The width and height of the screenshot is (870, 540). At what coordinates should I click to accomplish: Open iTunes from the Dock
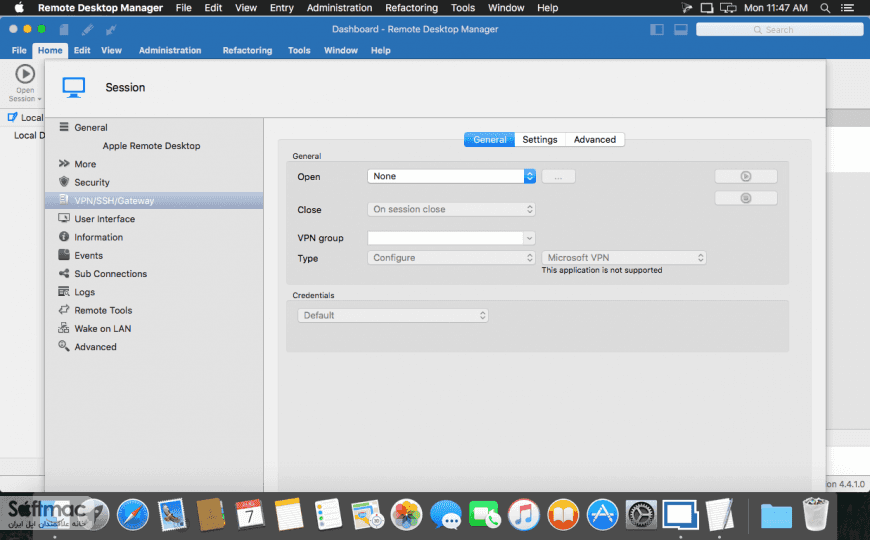tap(524, 514)
